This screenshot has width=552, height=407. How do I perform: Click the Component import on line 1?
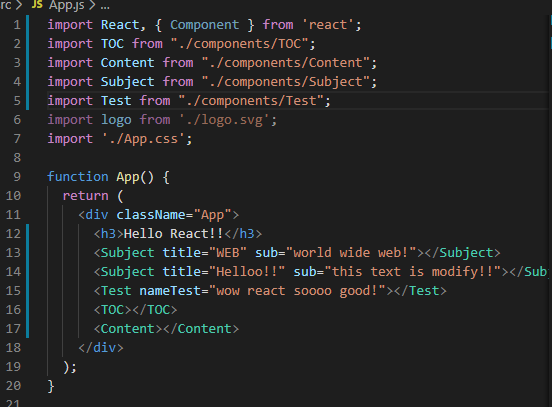(205, 25)
